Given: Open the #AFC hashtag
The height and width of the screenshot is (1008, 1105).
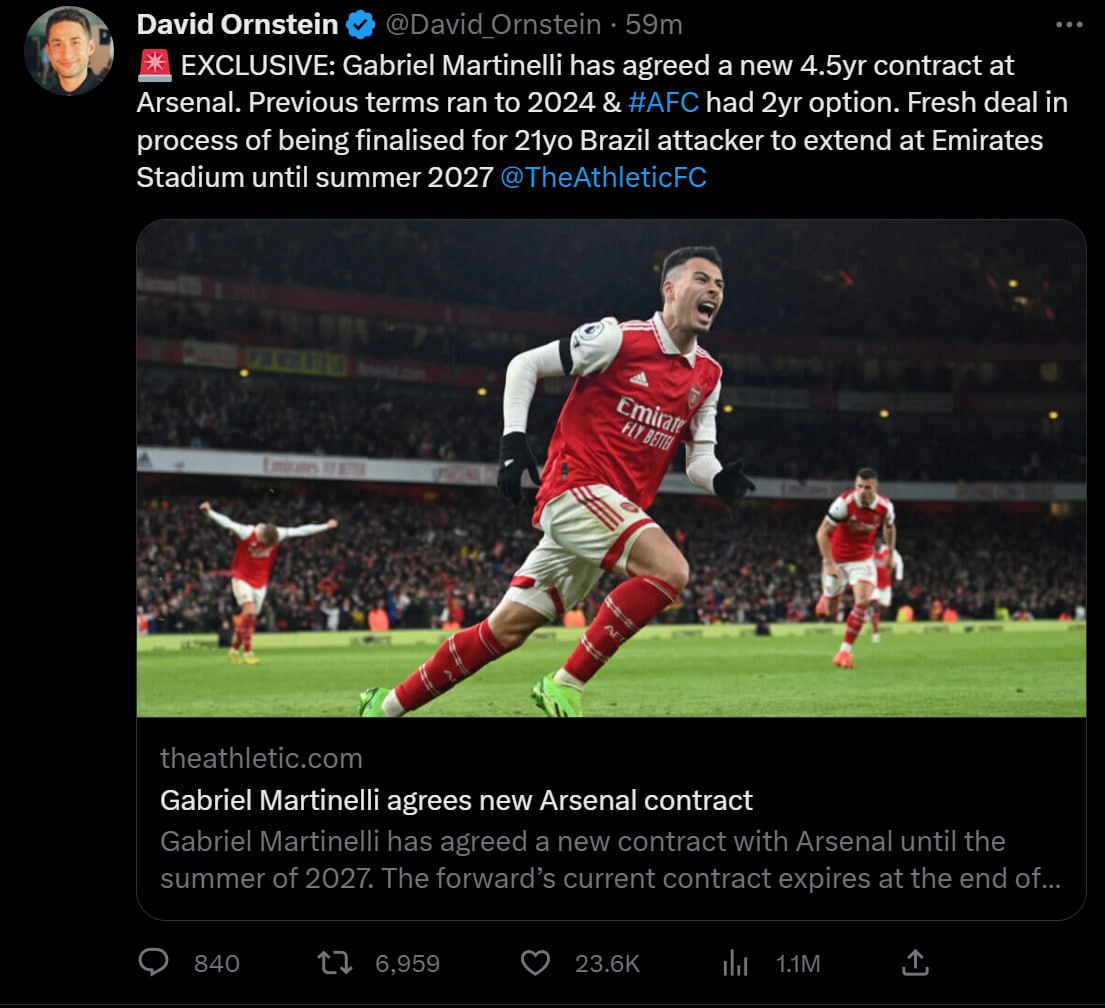Looking at the screenshot, I should pyautogui.click(x=663, y=103).
